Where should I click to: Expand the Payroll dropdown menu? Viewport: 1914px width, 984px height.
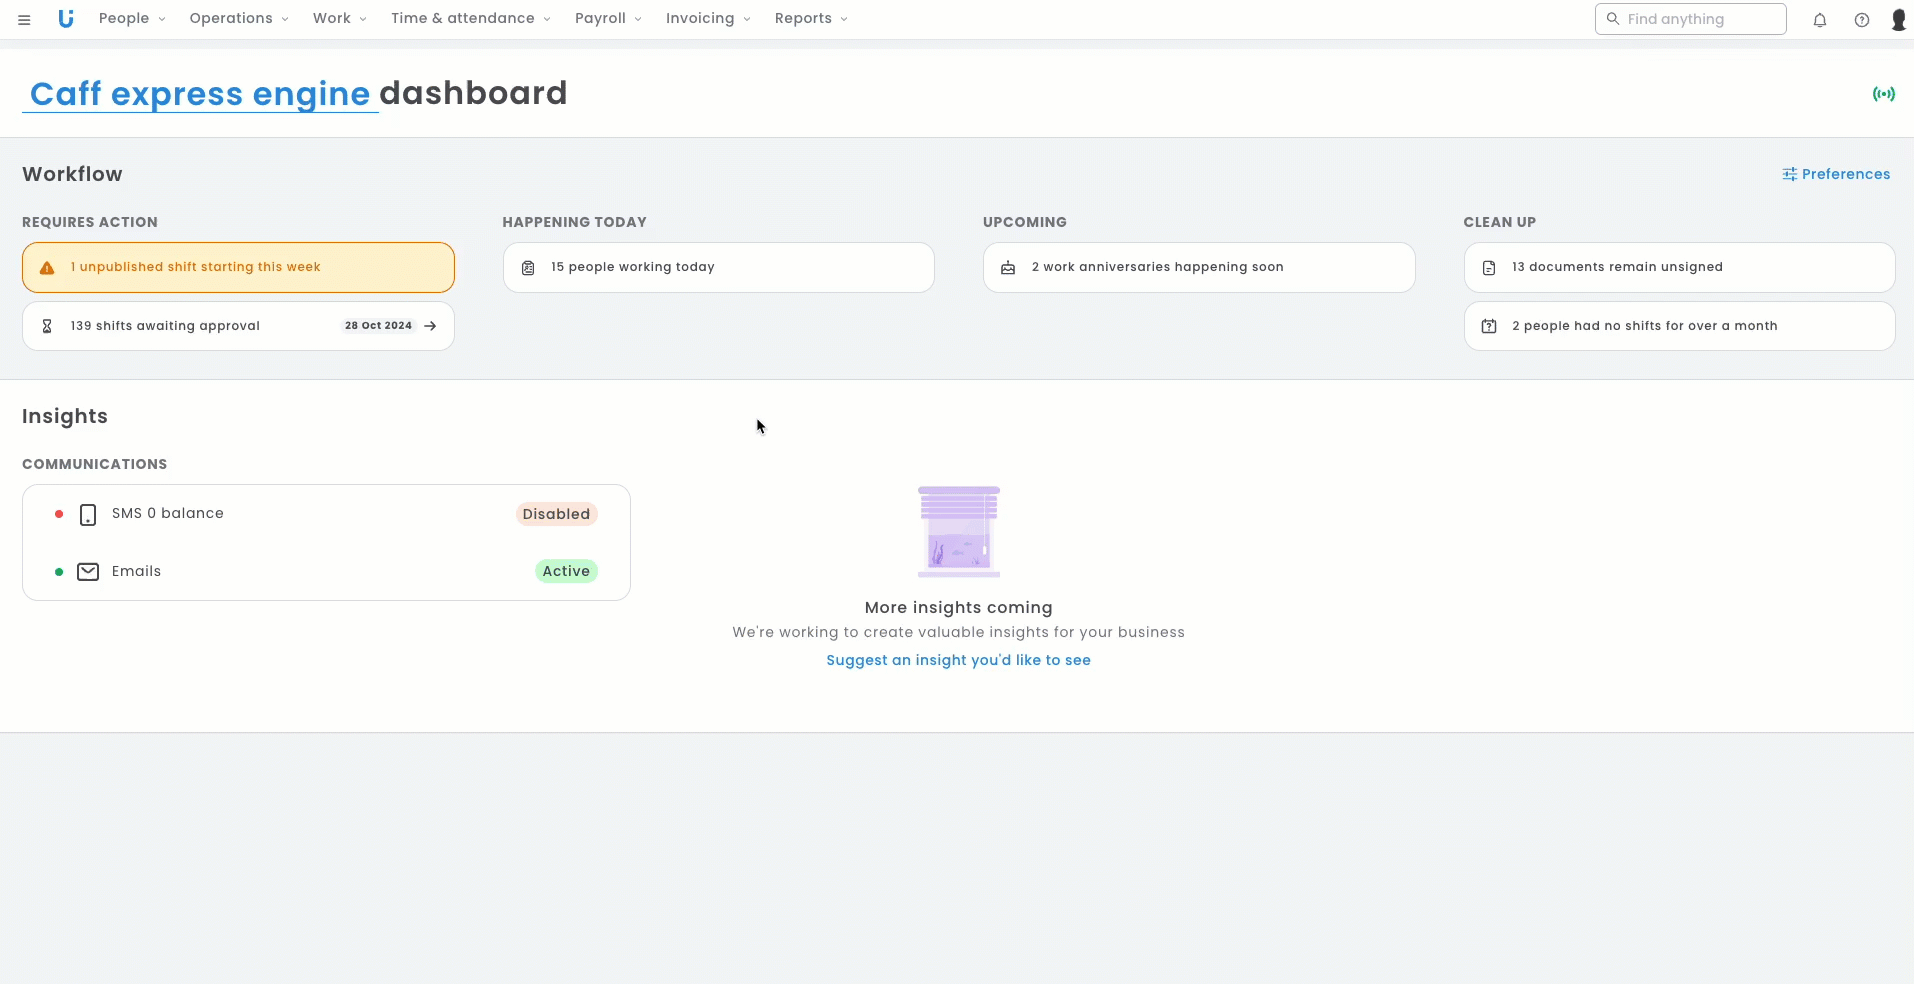pos(608,19)
